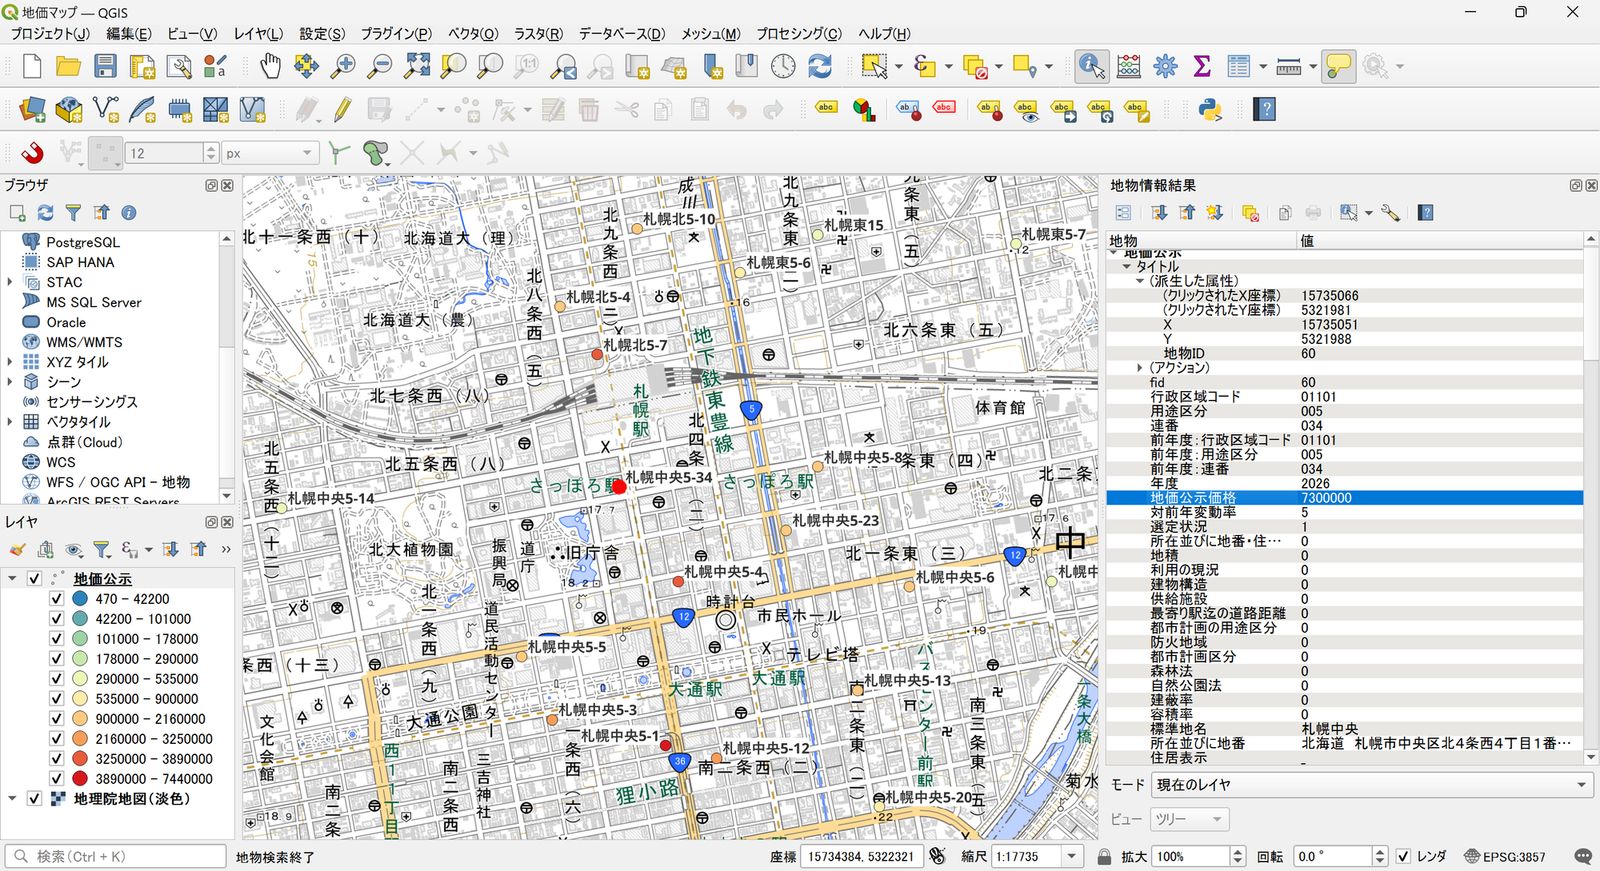This screenshot has height=871, width=1600.
Task: Open the プロセシング(C) menu
Action: pos(798,34)
